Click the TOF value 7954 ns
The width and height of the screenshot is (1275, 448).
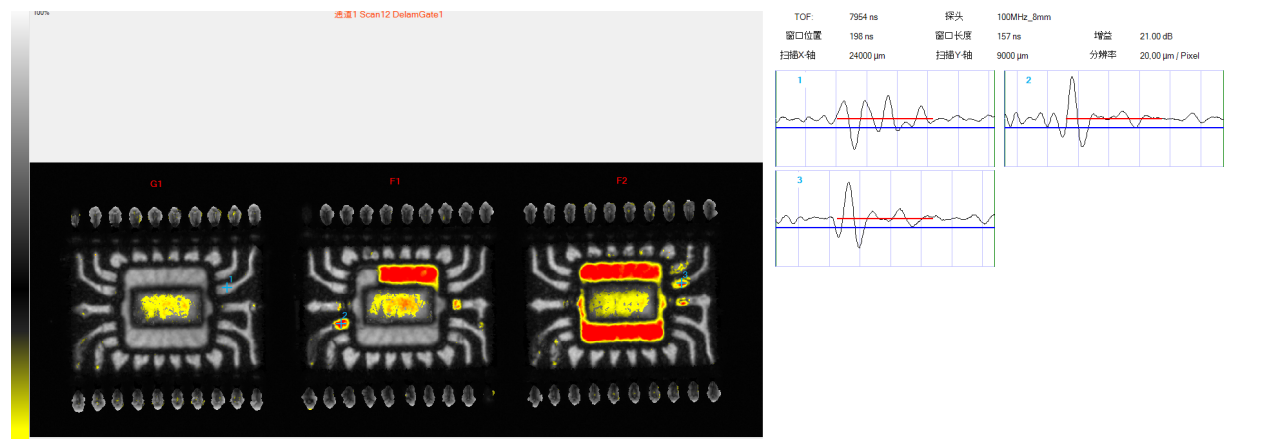pyautogui.click(x=865, y=17)
